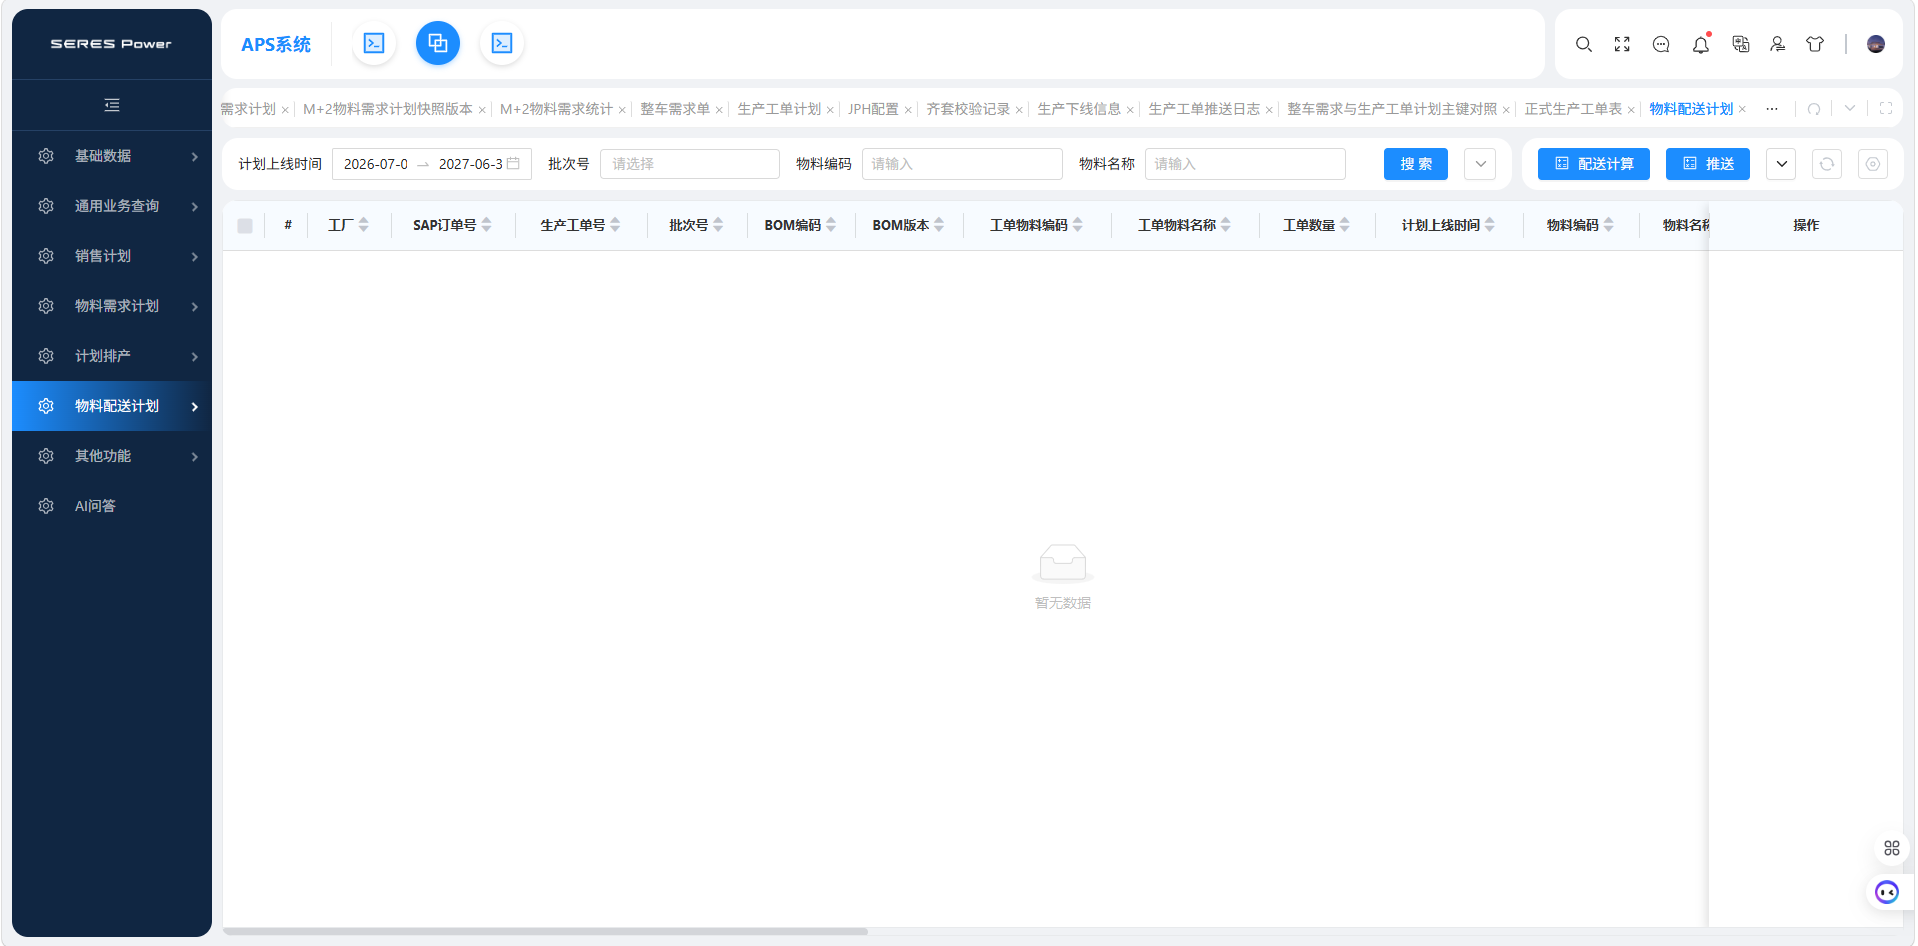Click the 配送计算 button
The height and width of the screenshot is (946, 1918).
[1594, 164]
